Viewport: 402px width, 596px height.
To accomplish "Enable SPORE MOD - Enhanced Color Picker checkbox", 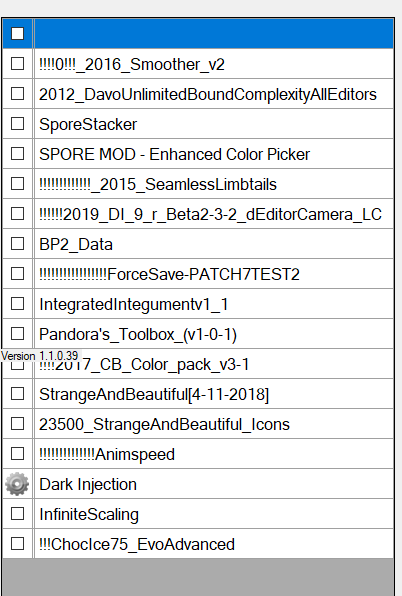I will click(17, 154).
